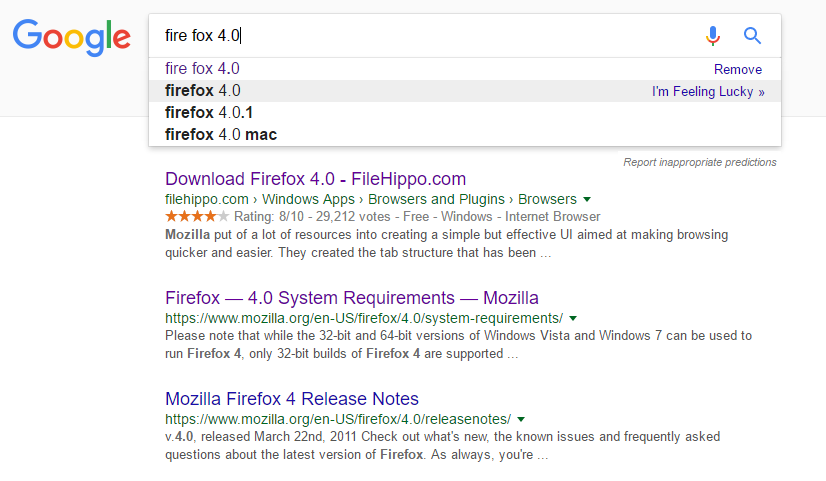The height and width of the screenshot is (481, 826).
Task: Expand the dropdown arrow next to releasenotes URL
Action: click(x=521, y=419)
